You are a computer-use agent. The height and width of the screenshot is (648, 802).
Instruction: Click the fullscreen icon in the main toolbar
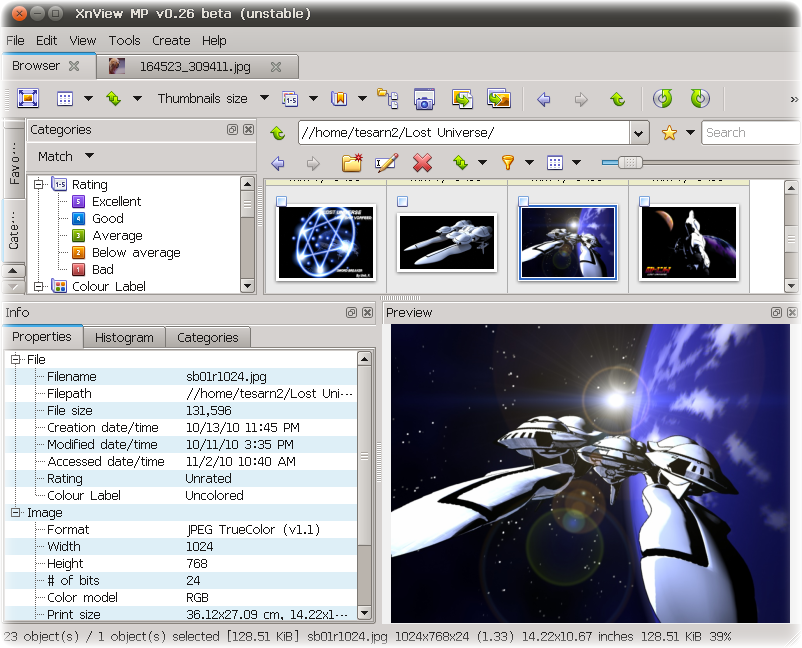[x=27, y=99]
